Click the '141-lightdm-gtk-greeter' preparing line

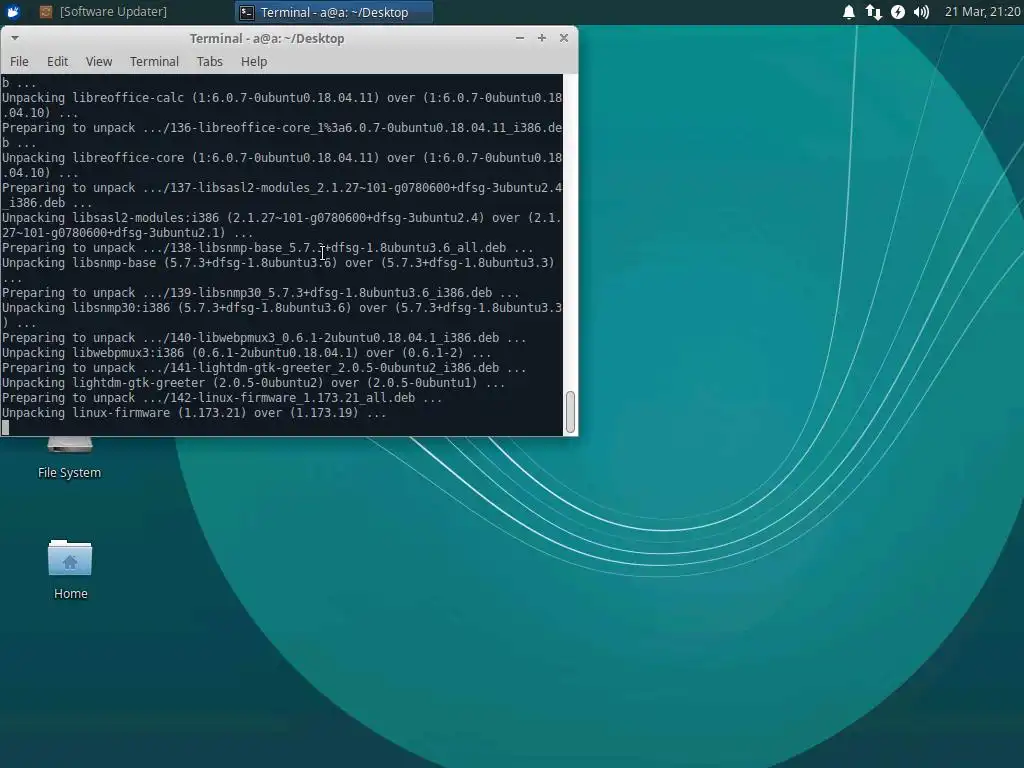pyautogui.click(x=264, y=368)
